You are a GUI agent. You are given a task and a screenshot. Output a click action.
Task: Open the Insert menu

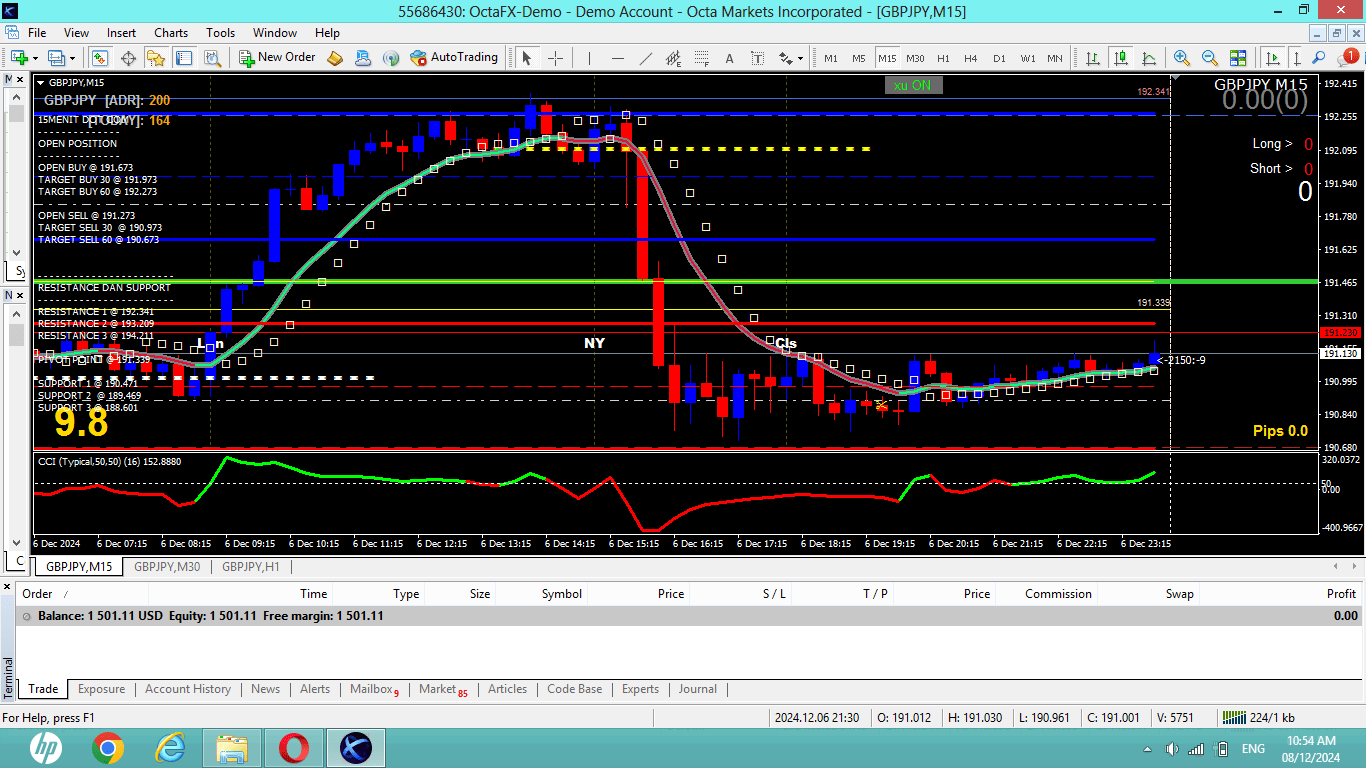click(x=122, y=33)
